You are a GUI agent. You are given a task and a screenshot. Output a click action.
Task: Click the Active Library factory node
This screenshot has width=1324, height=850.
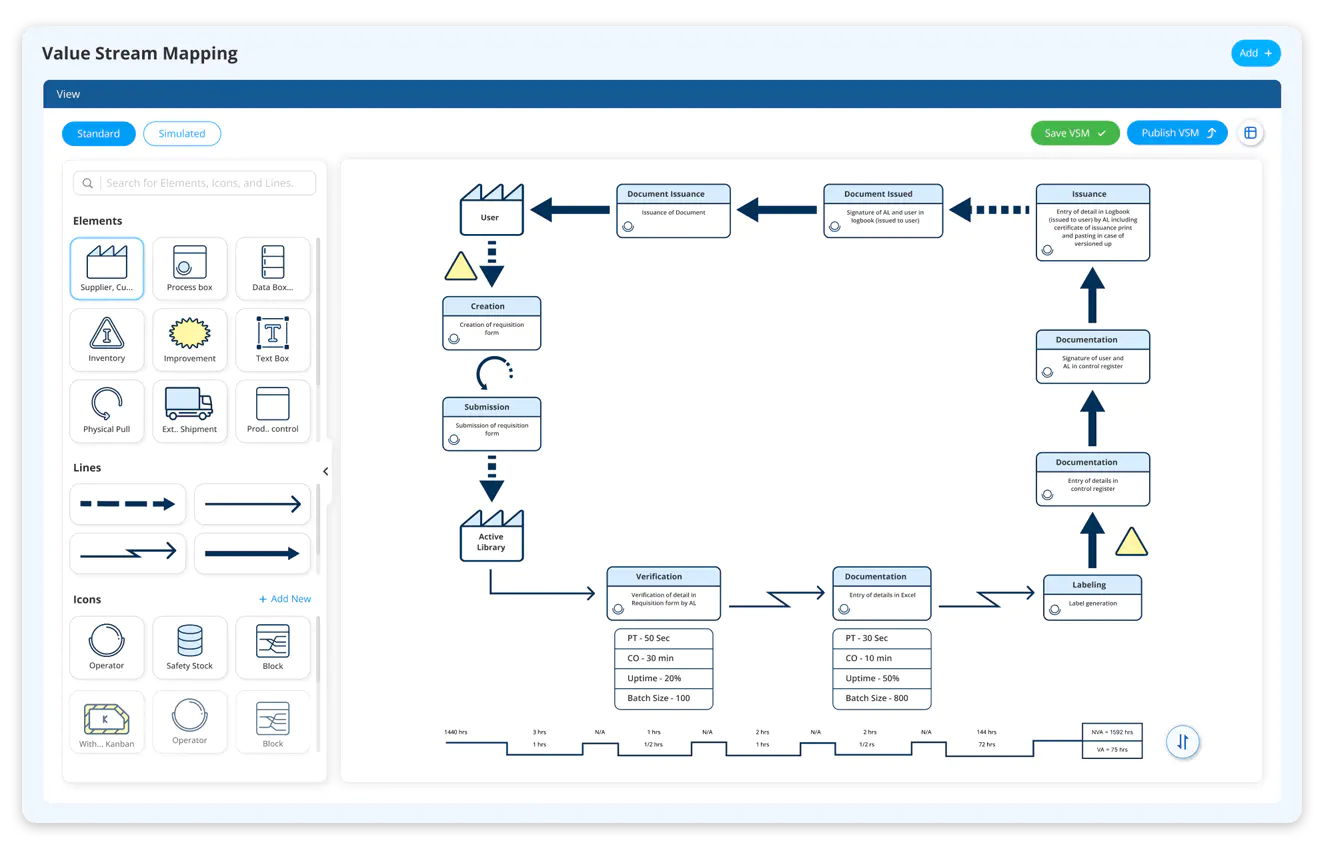point(491,535)
